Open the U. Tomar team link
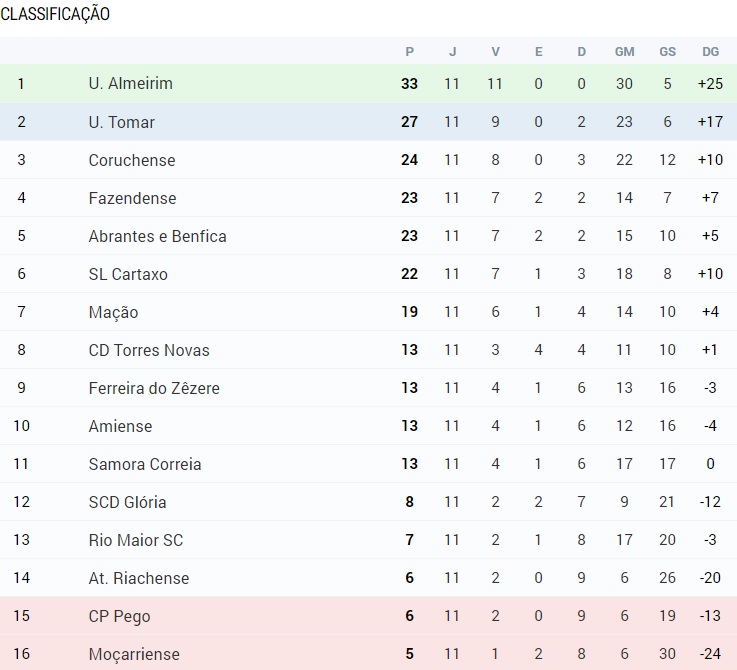 tap(122, 122)
